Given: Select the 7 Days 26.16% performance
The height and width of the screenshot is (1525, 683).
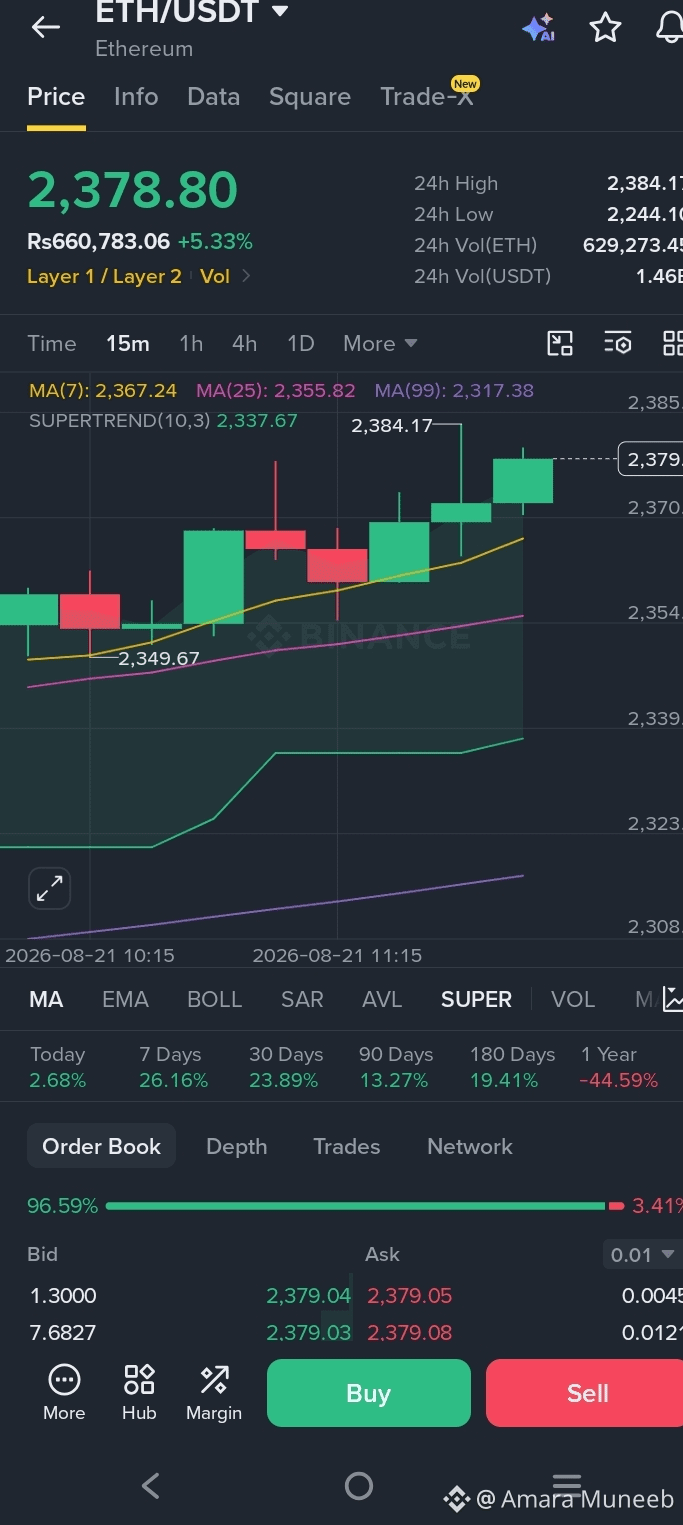Looking at the screenshot, I should pyautogui.click(x=174, y=1067).
